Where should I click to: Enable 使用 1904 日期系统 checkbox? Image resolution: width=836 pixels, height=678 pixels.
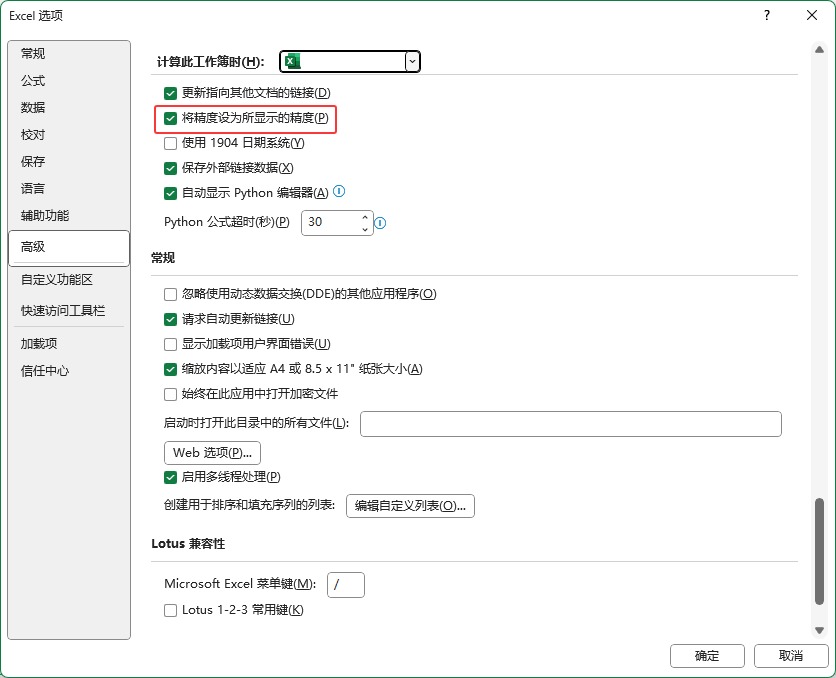coord(170,143)
